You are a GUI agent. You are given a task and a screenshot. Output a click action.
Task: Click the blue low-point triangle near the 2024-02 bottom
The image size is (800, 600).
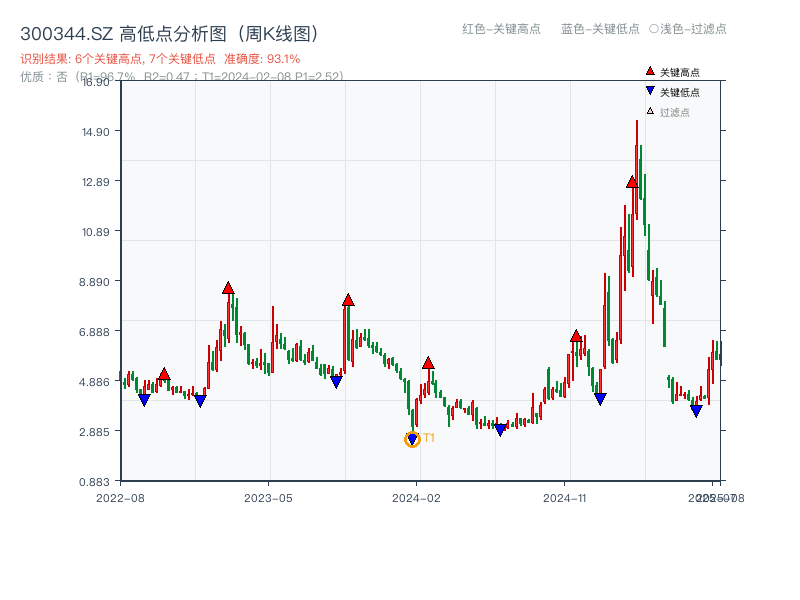pos(412,437)
